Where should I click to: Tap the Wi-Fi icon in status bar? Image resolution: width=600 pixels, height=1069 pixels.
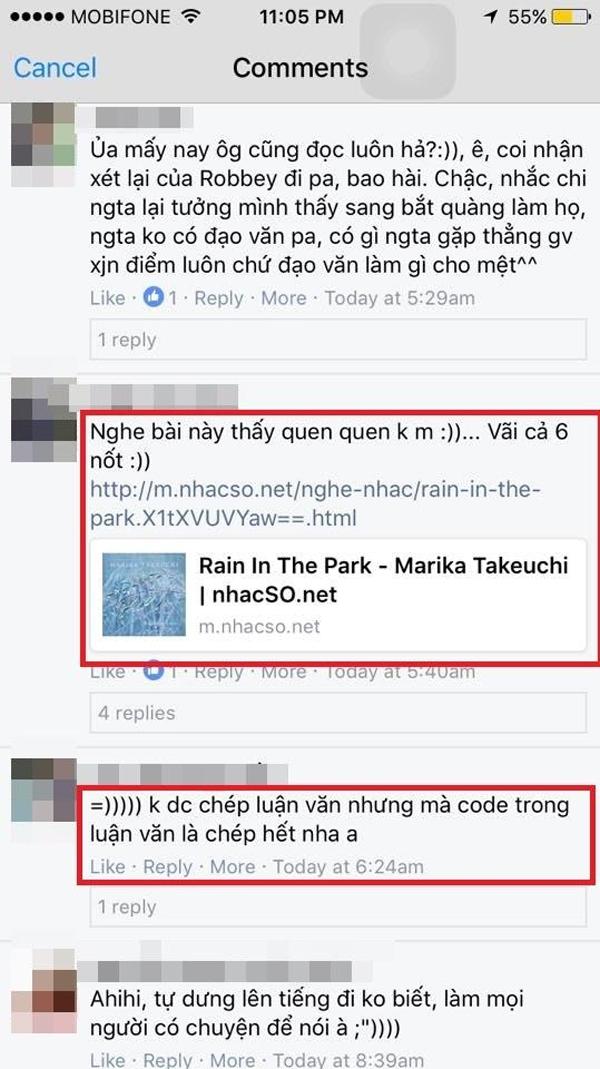tap(192, 16)
